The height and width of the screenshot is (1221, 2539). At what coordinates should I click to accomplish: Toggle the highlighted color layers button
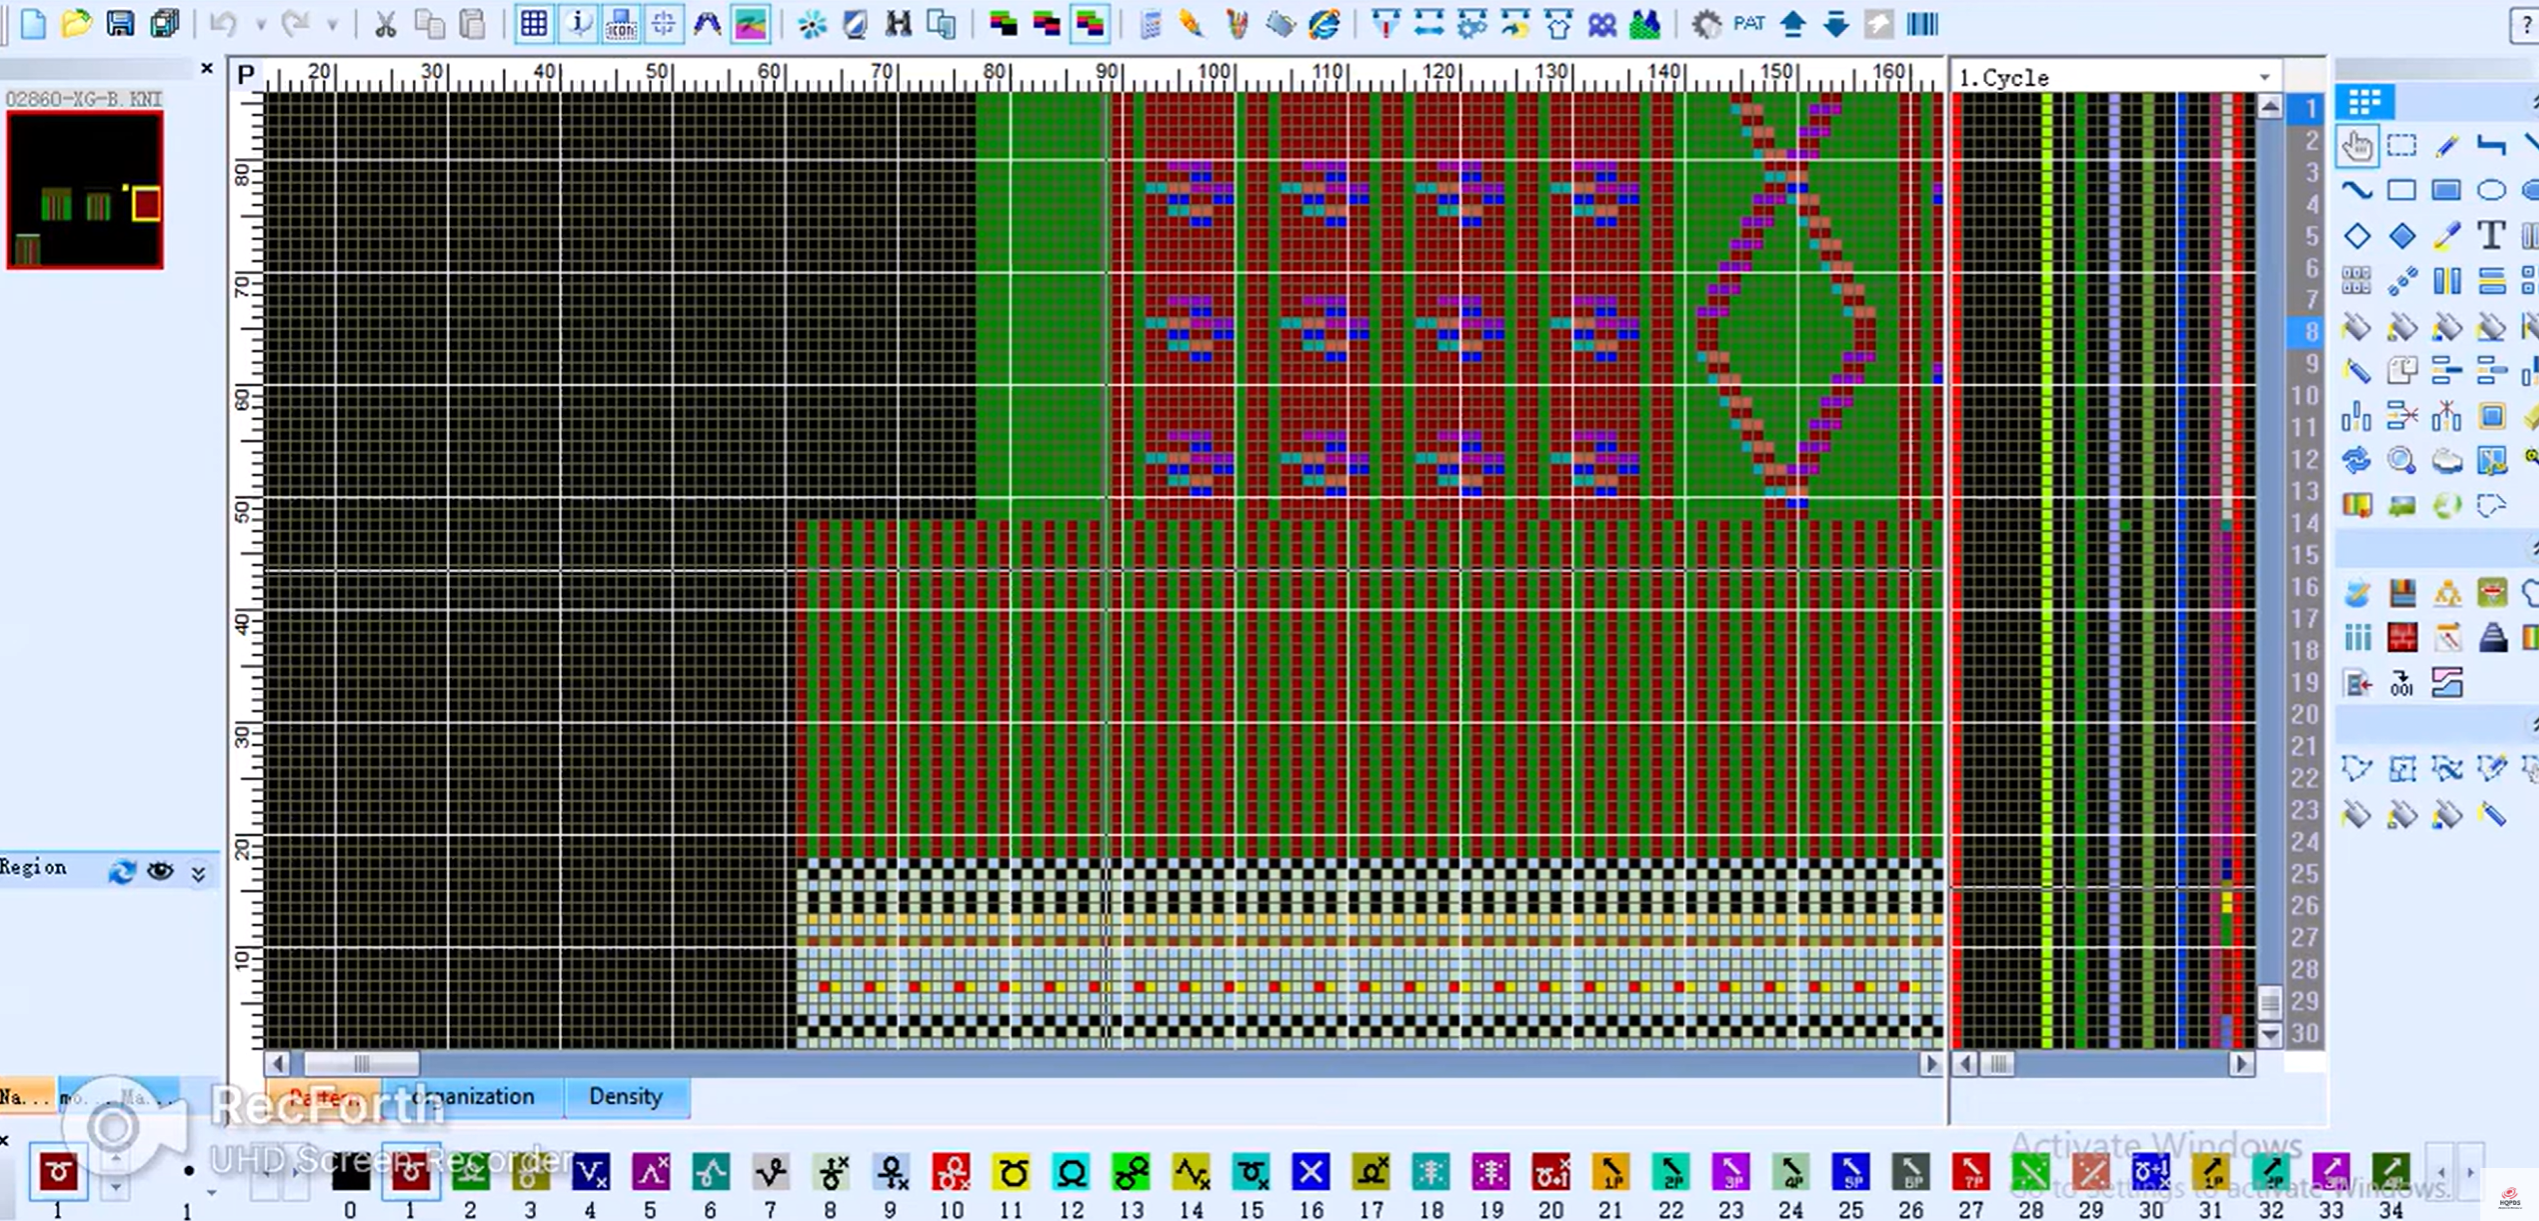coord(1090,24)
